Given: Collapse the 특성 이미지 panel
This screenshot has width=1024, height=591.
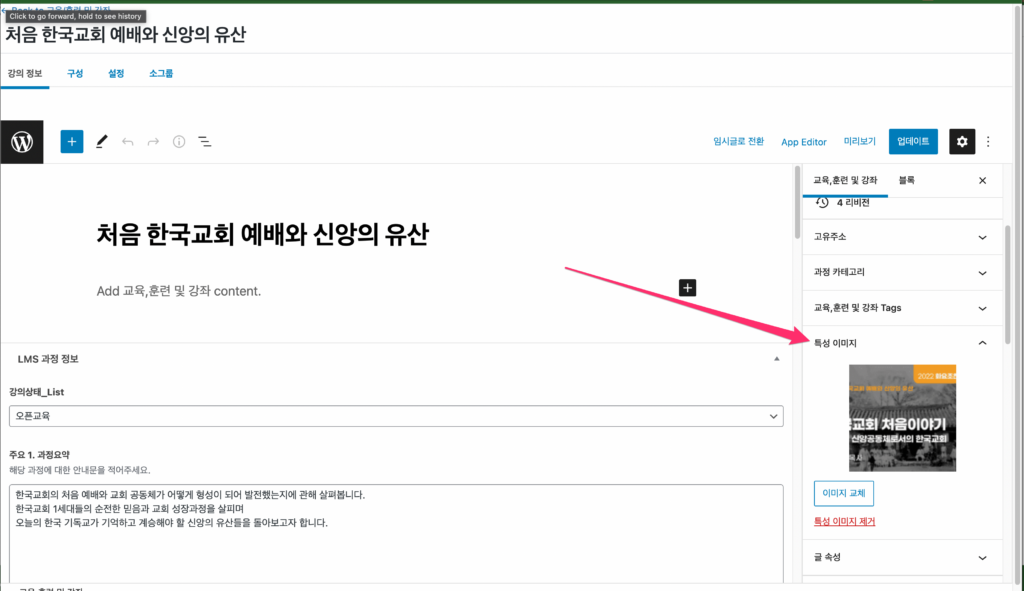Looking at the screenshot, I should point(903,343).
